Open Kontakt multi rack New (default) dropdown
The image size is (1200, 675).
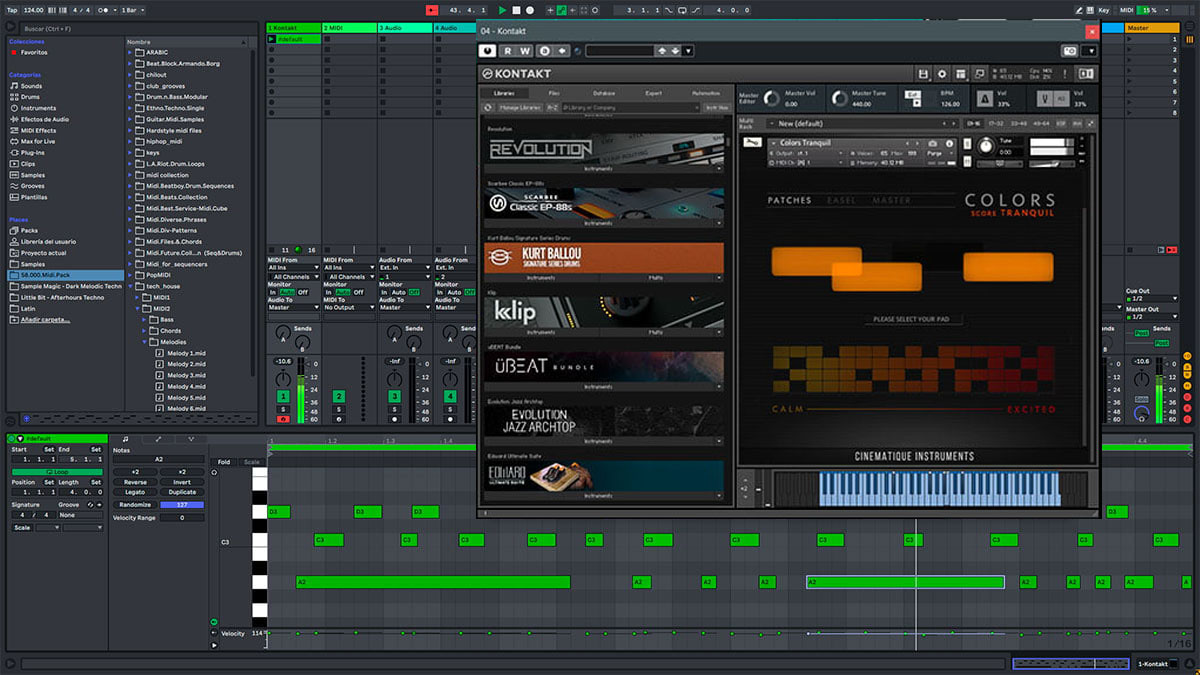click(862, 124)
